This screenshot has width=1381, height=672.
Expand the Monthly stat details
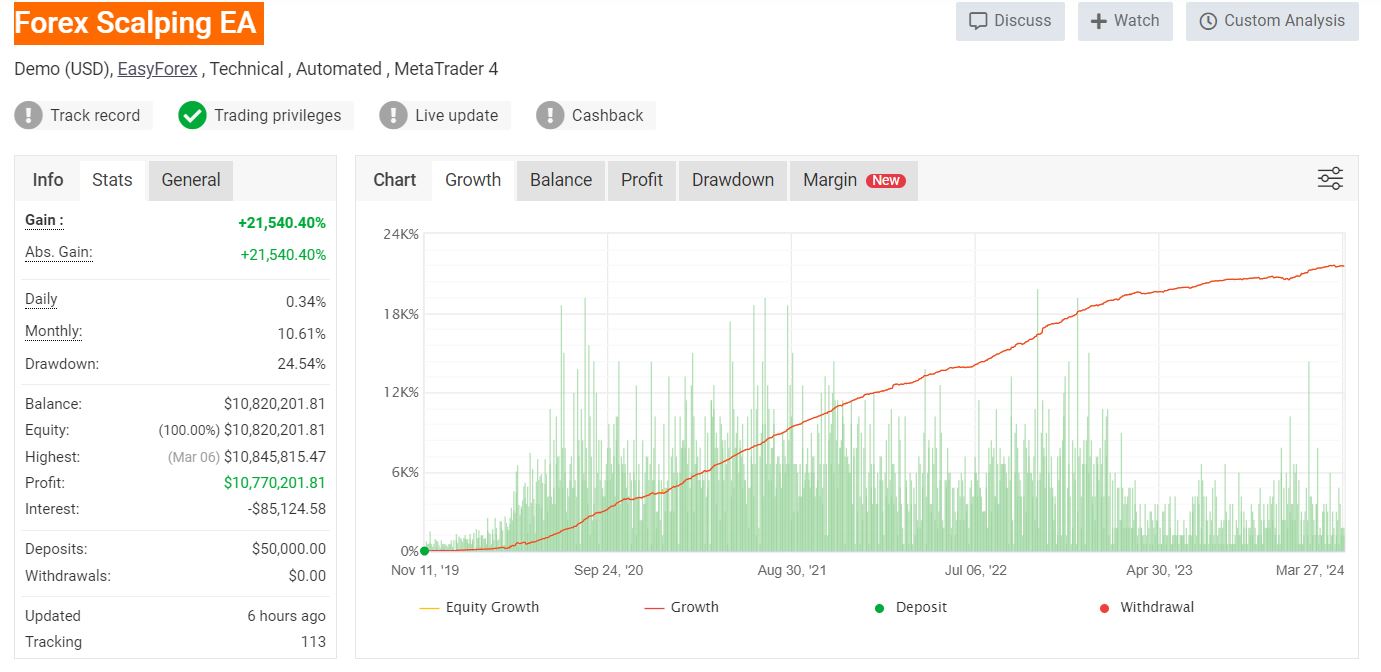click(x=52, y=331)
